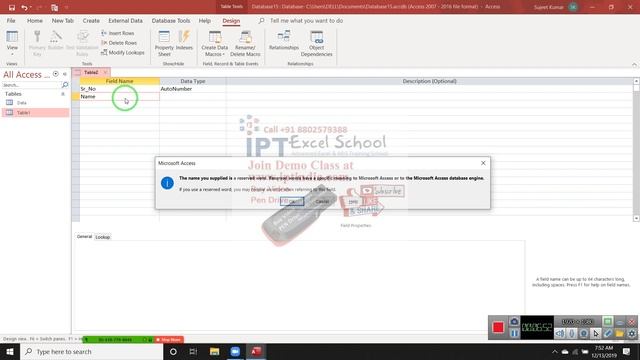
Task: Click Stop Share red button
Action: click(169, 340)
